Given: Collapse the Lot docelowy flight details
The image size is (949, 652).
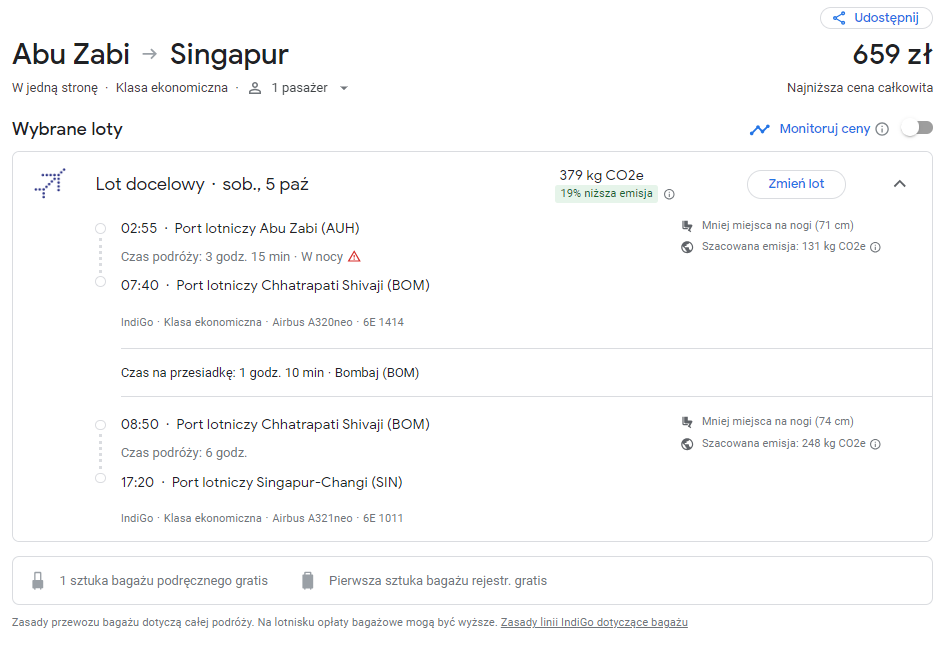Looking at the screenshot, I should coord(900,184).
